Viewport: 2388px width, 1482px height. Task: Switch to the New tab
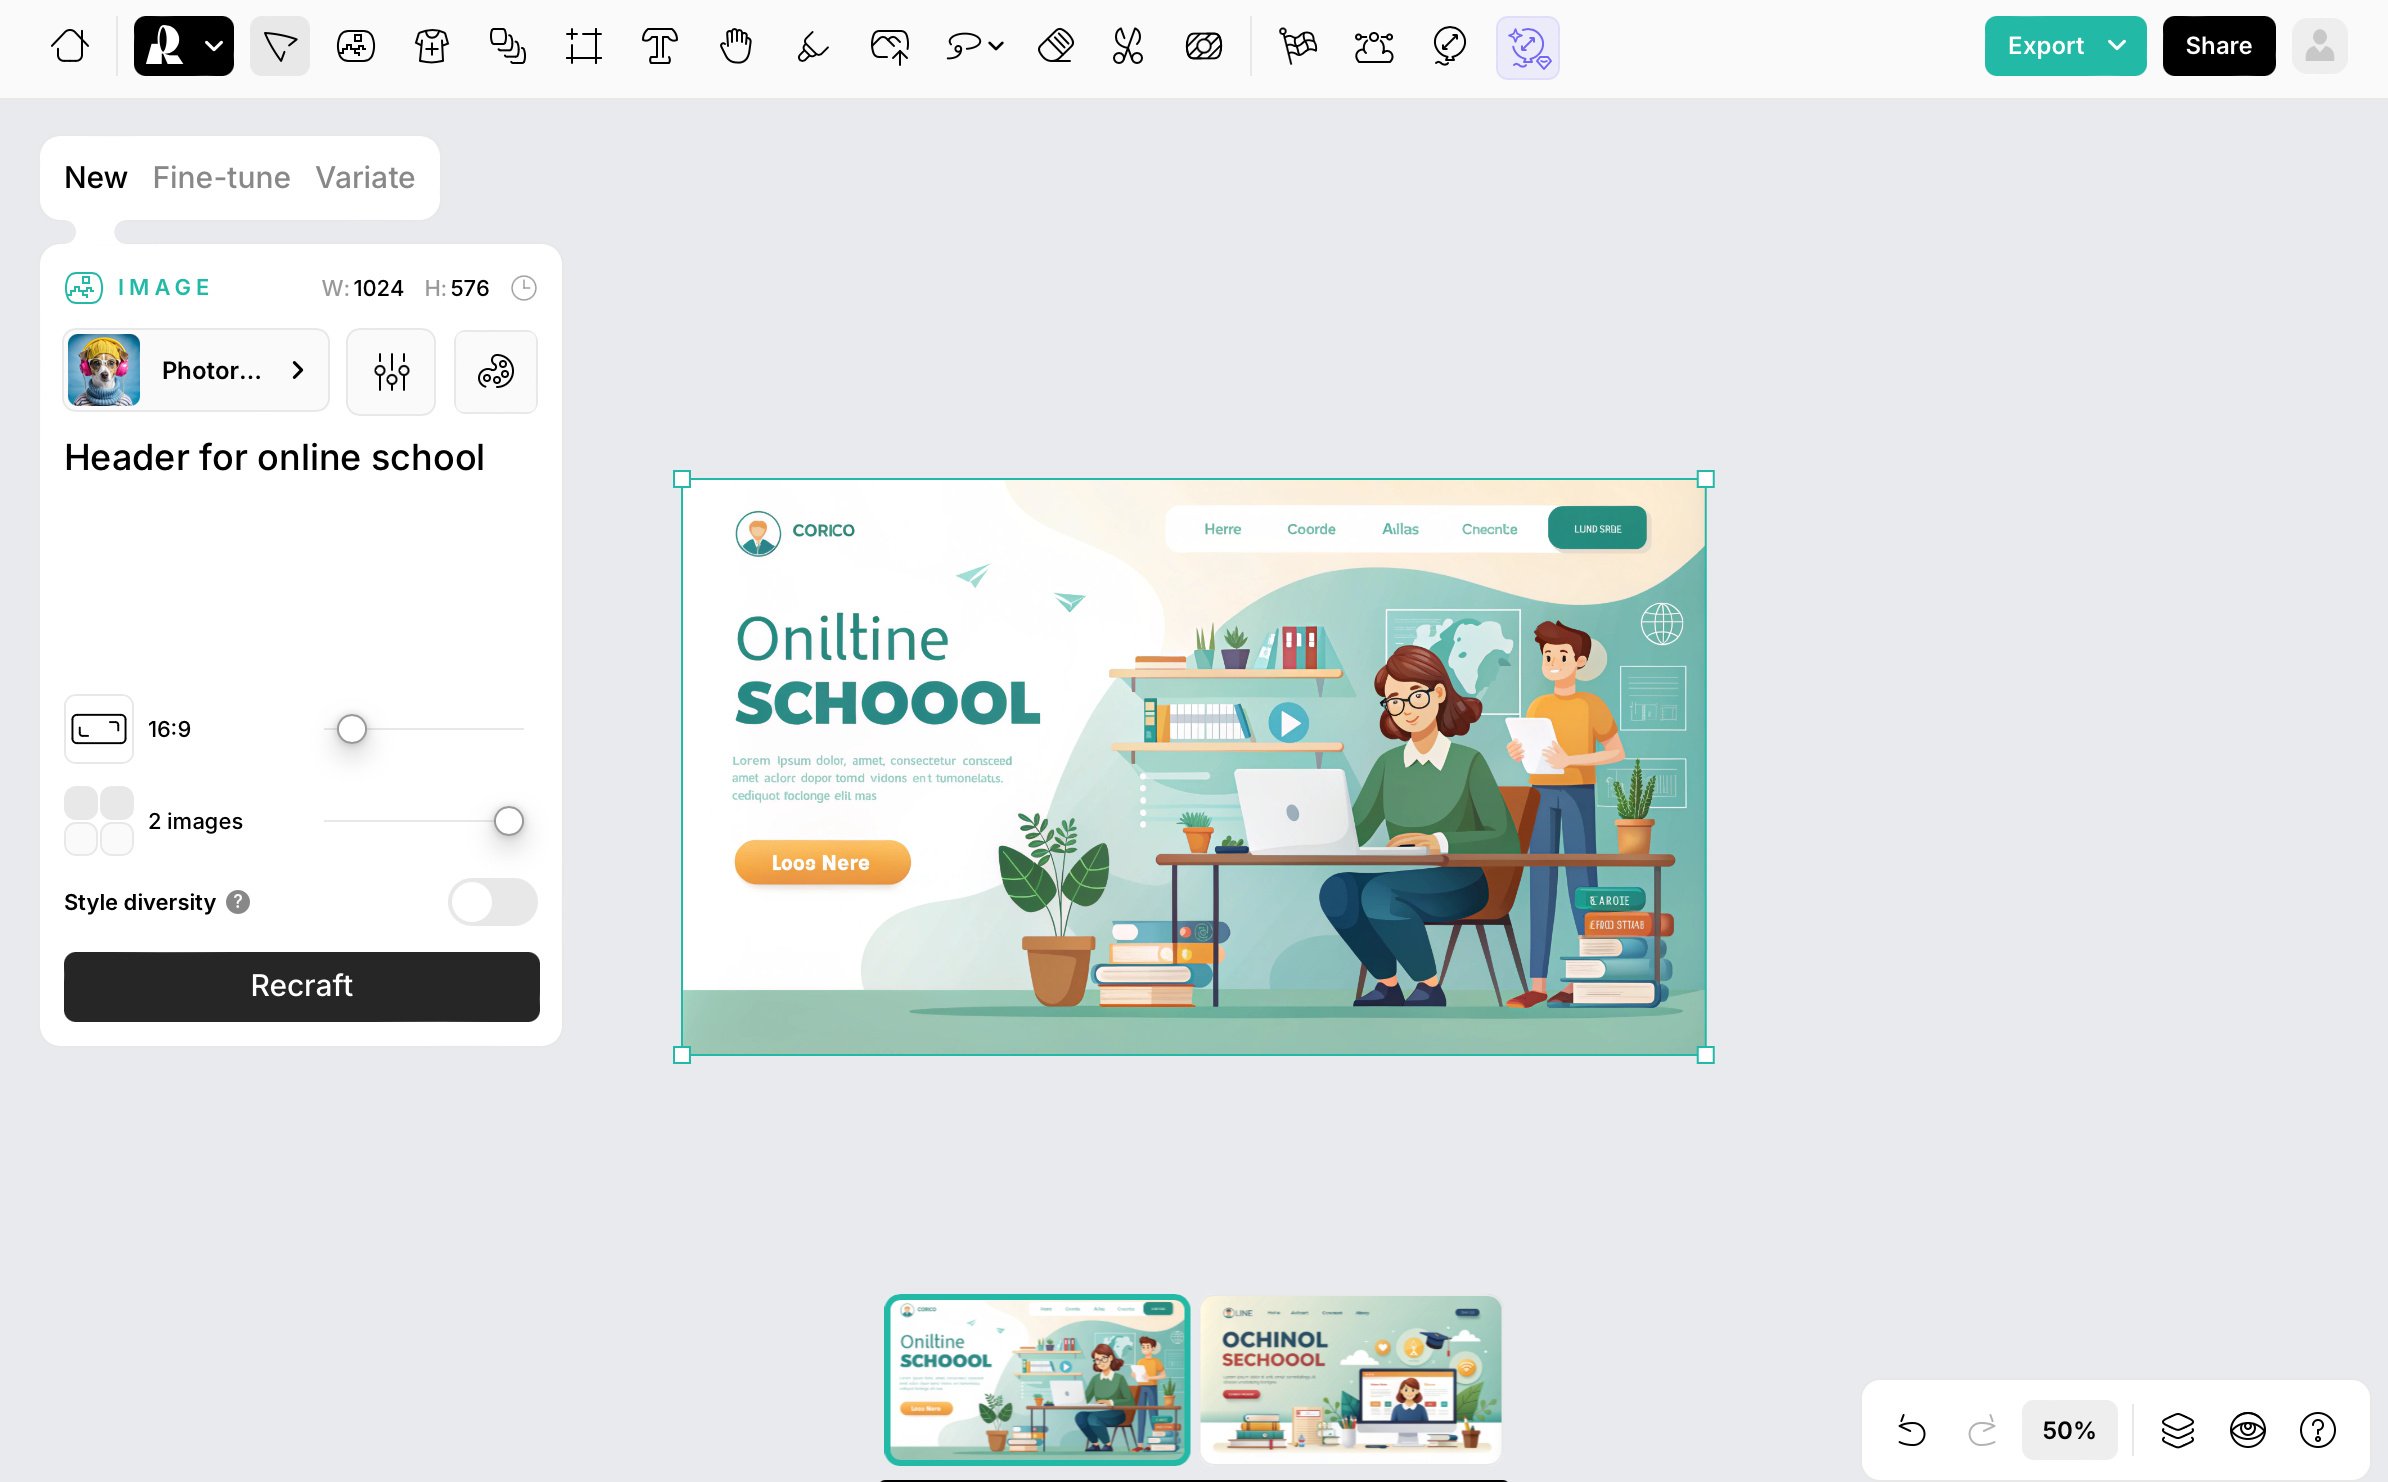(96, 178)
